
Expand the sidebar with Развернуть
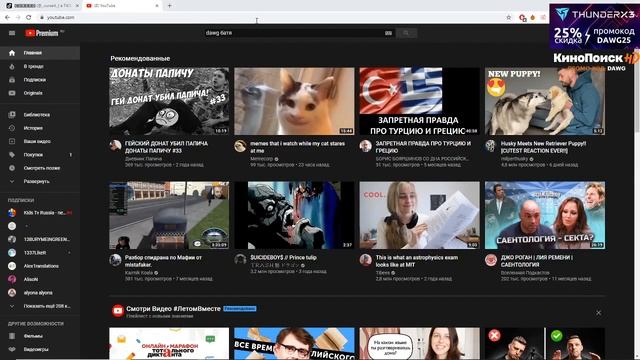coord(40,181)
